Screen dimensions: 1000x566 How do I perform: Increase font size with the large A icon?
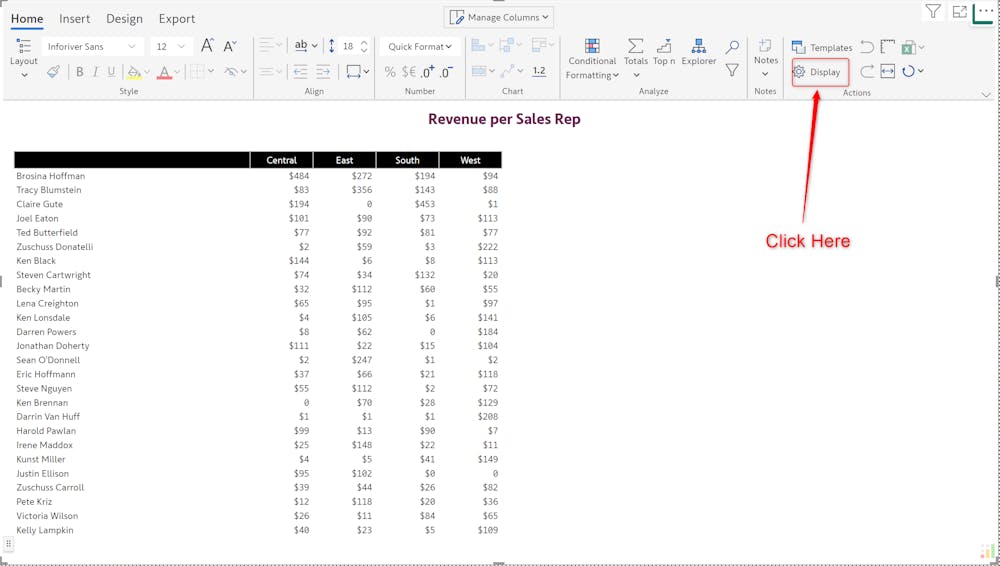click(207, 46)
